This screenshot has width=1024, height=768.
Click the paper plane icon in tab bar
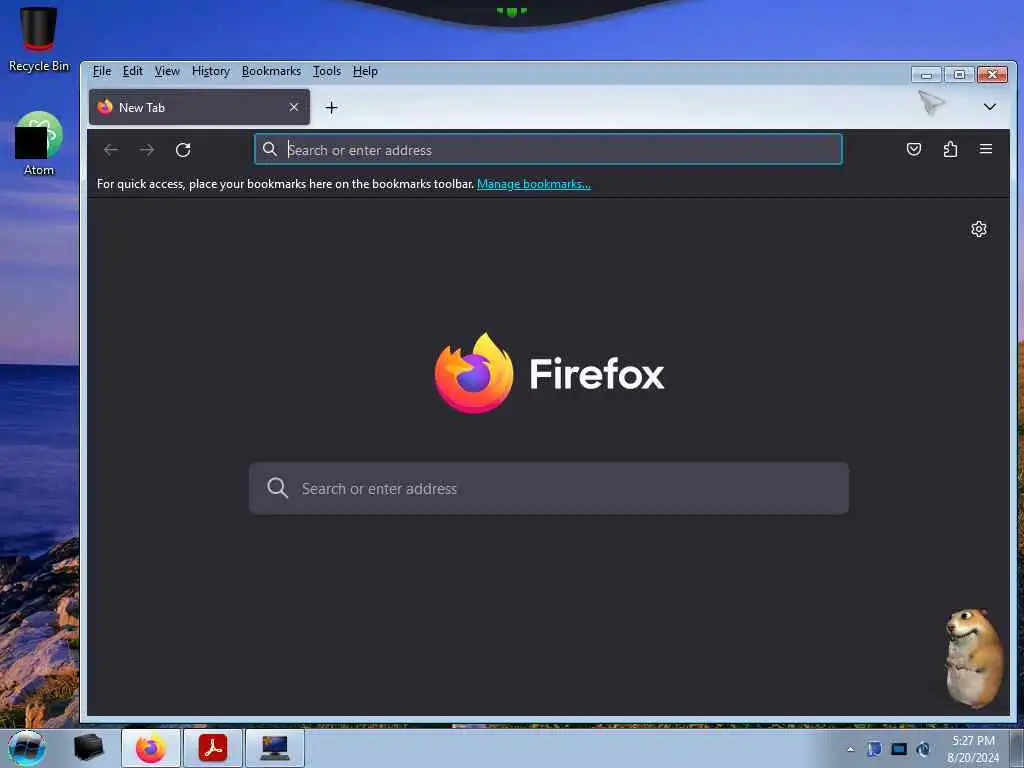coord(931,103)
